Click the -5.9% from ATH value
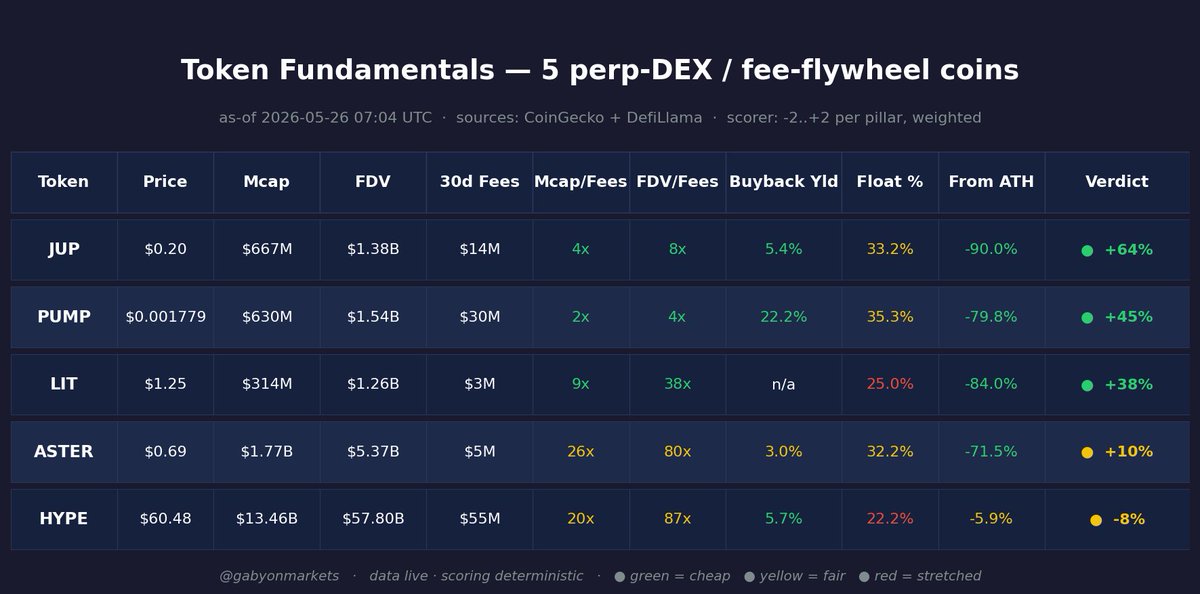The width and height of the screenshot is (1200, 594). [991, 520]
